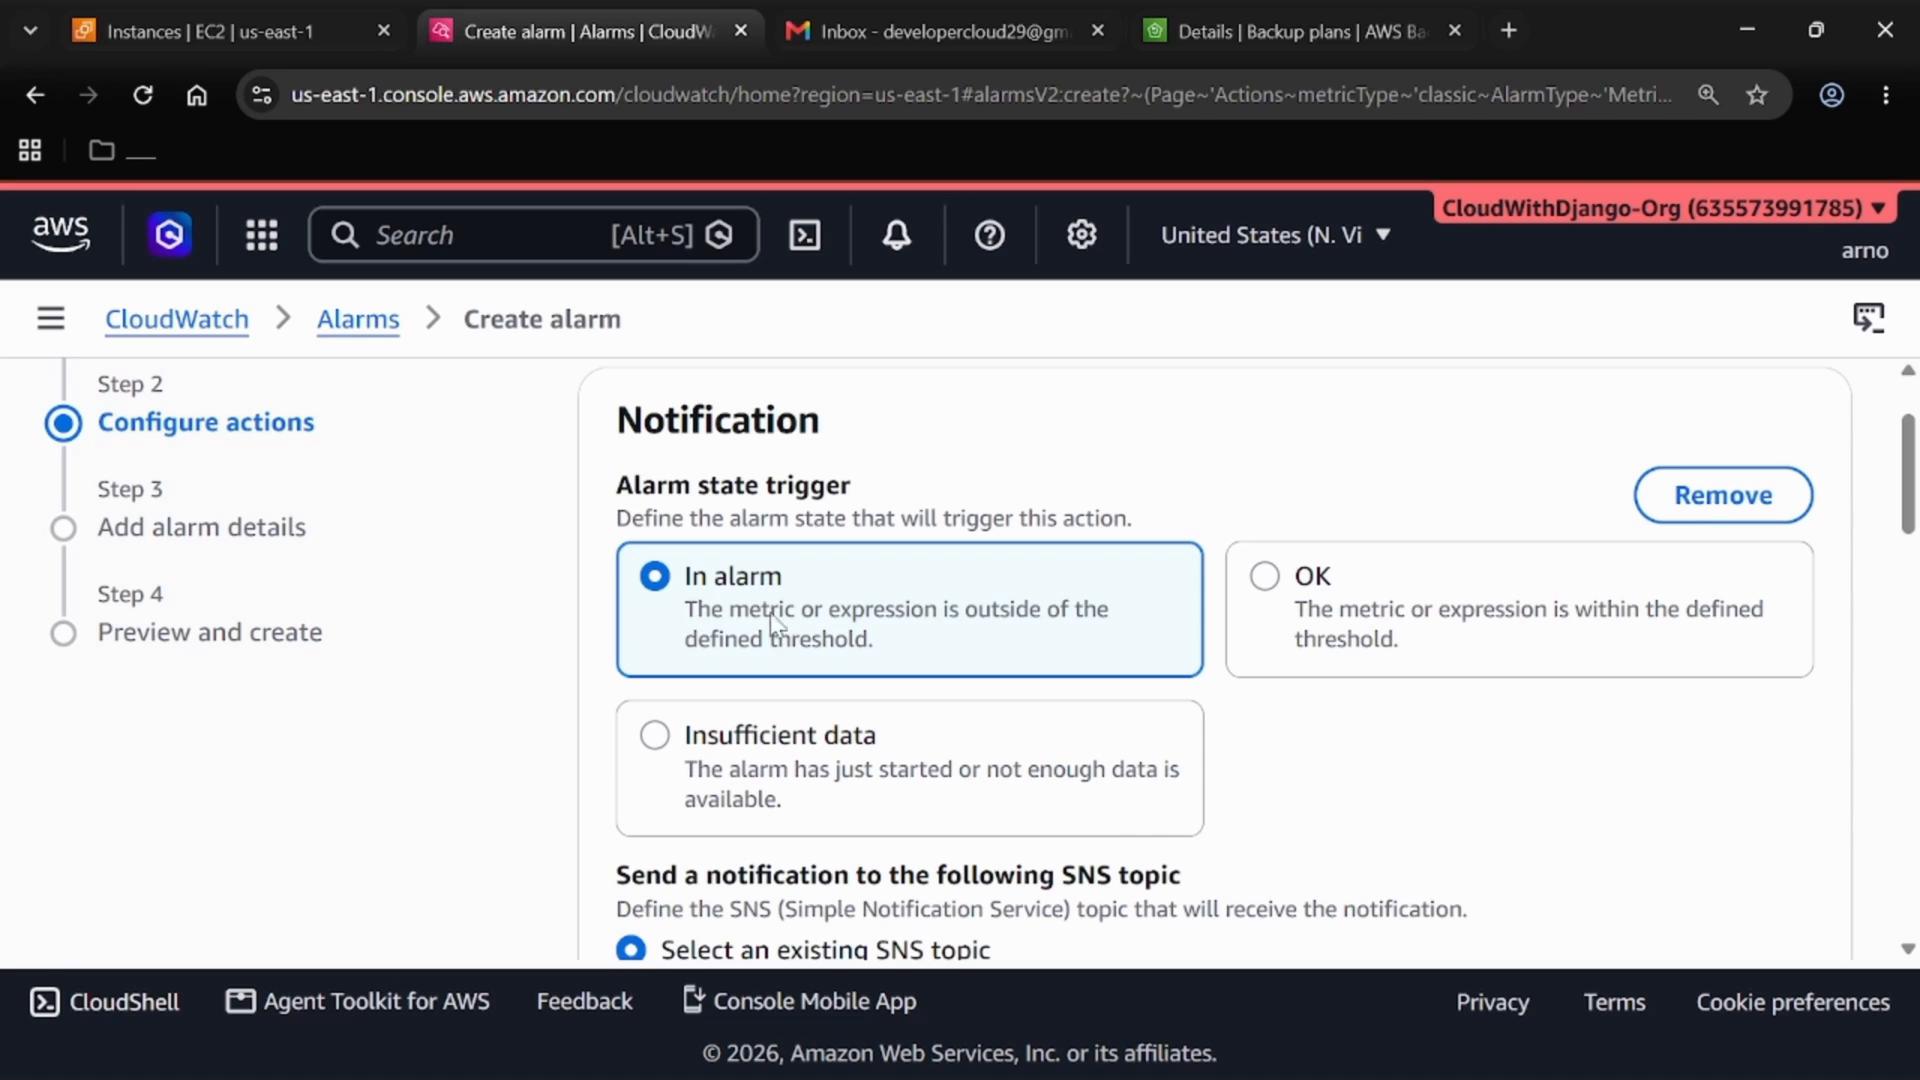Click the browser address bar URL
The height and width of the screenshot is (1080, 1920).
pyautogui.click(x=980, y=95)
